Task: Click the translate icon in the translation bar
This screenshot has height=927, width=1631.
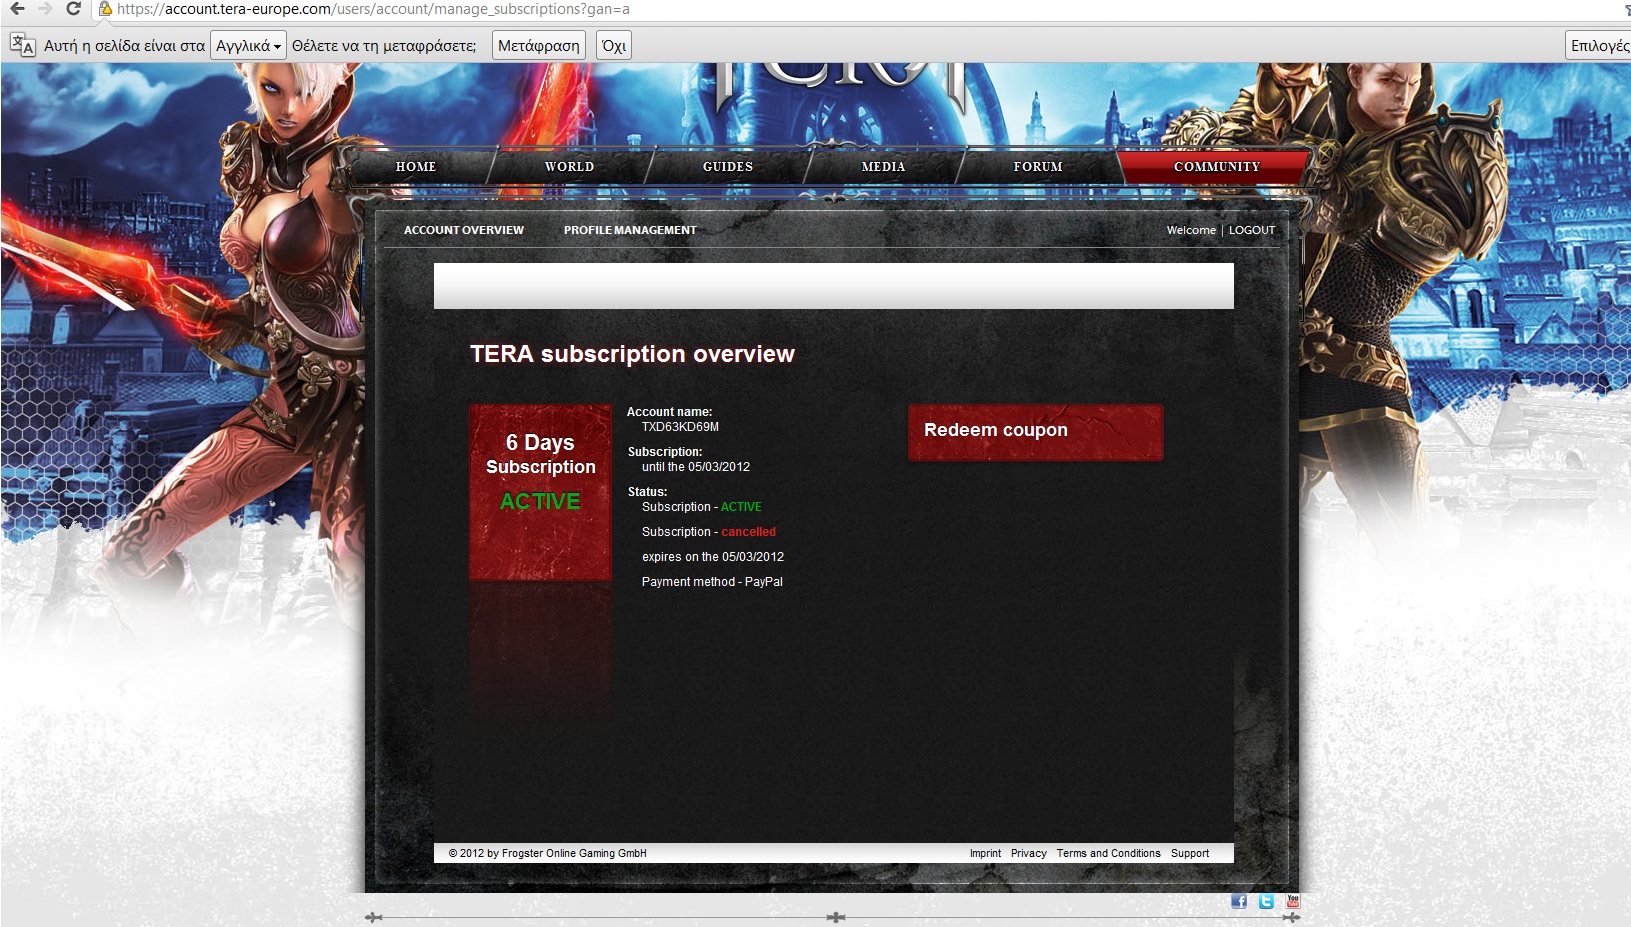Action: point(22,45)
